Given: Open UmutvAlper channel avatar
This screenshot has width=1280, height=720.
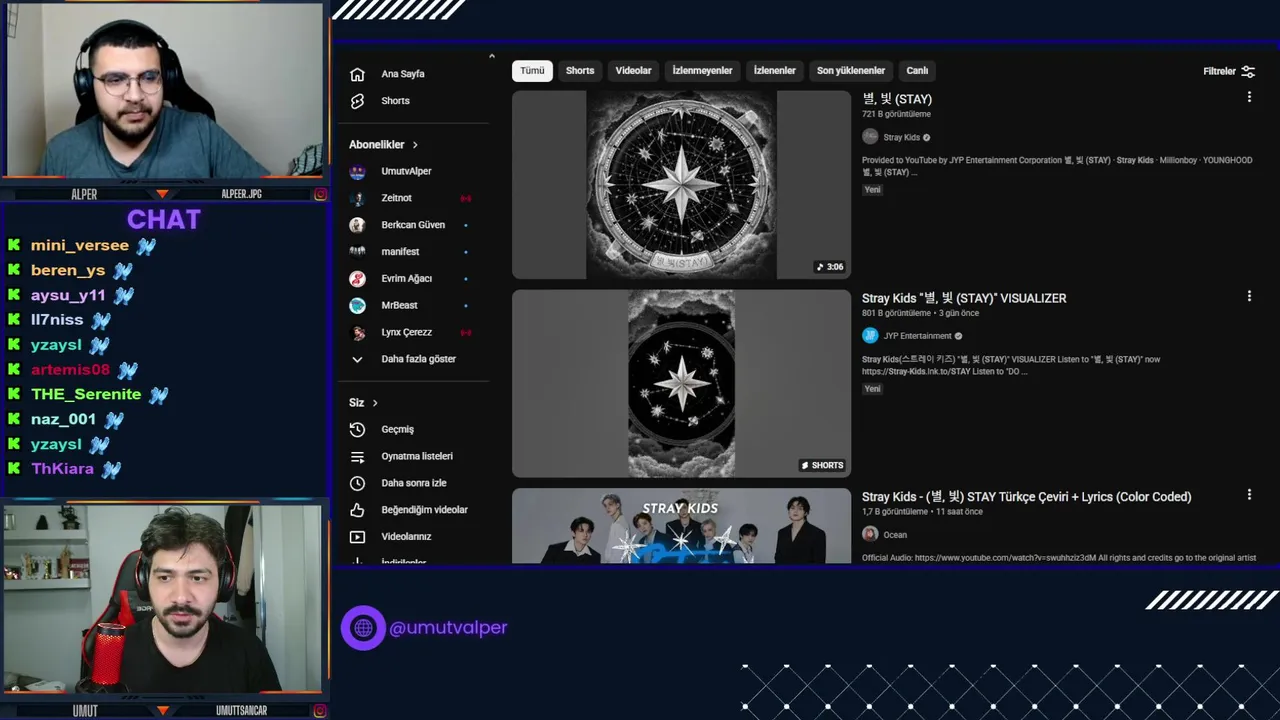Looking at the screenshot, I should (357, 171).
